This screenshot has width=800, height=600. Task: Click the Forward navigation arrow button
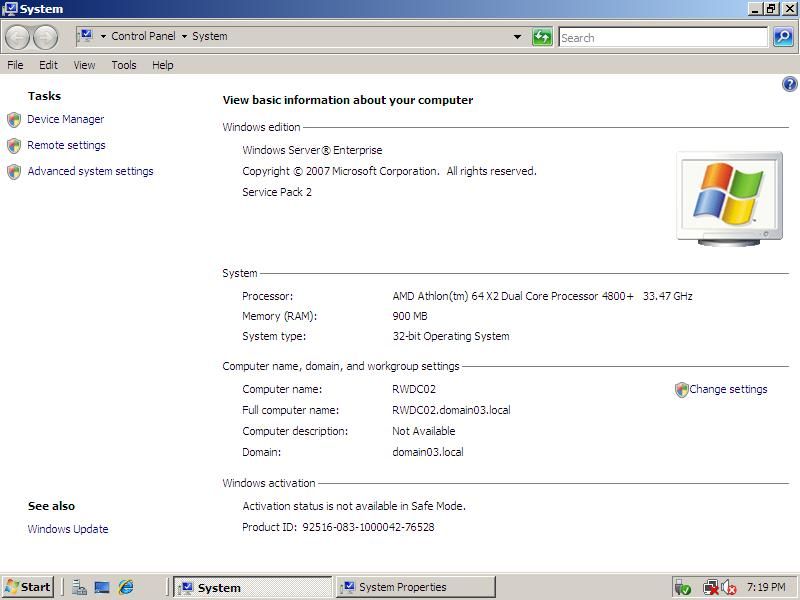point(45,38)
